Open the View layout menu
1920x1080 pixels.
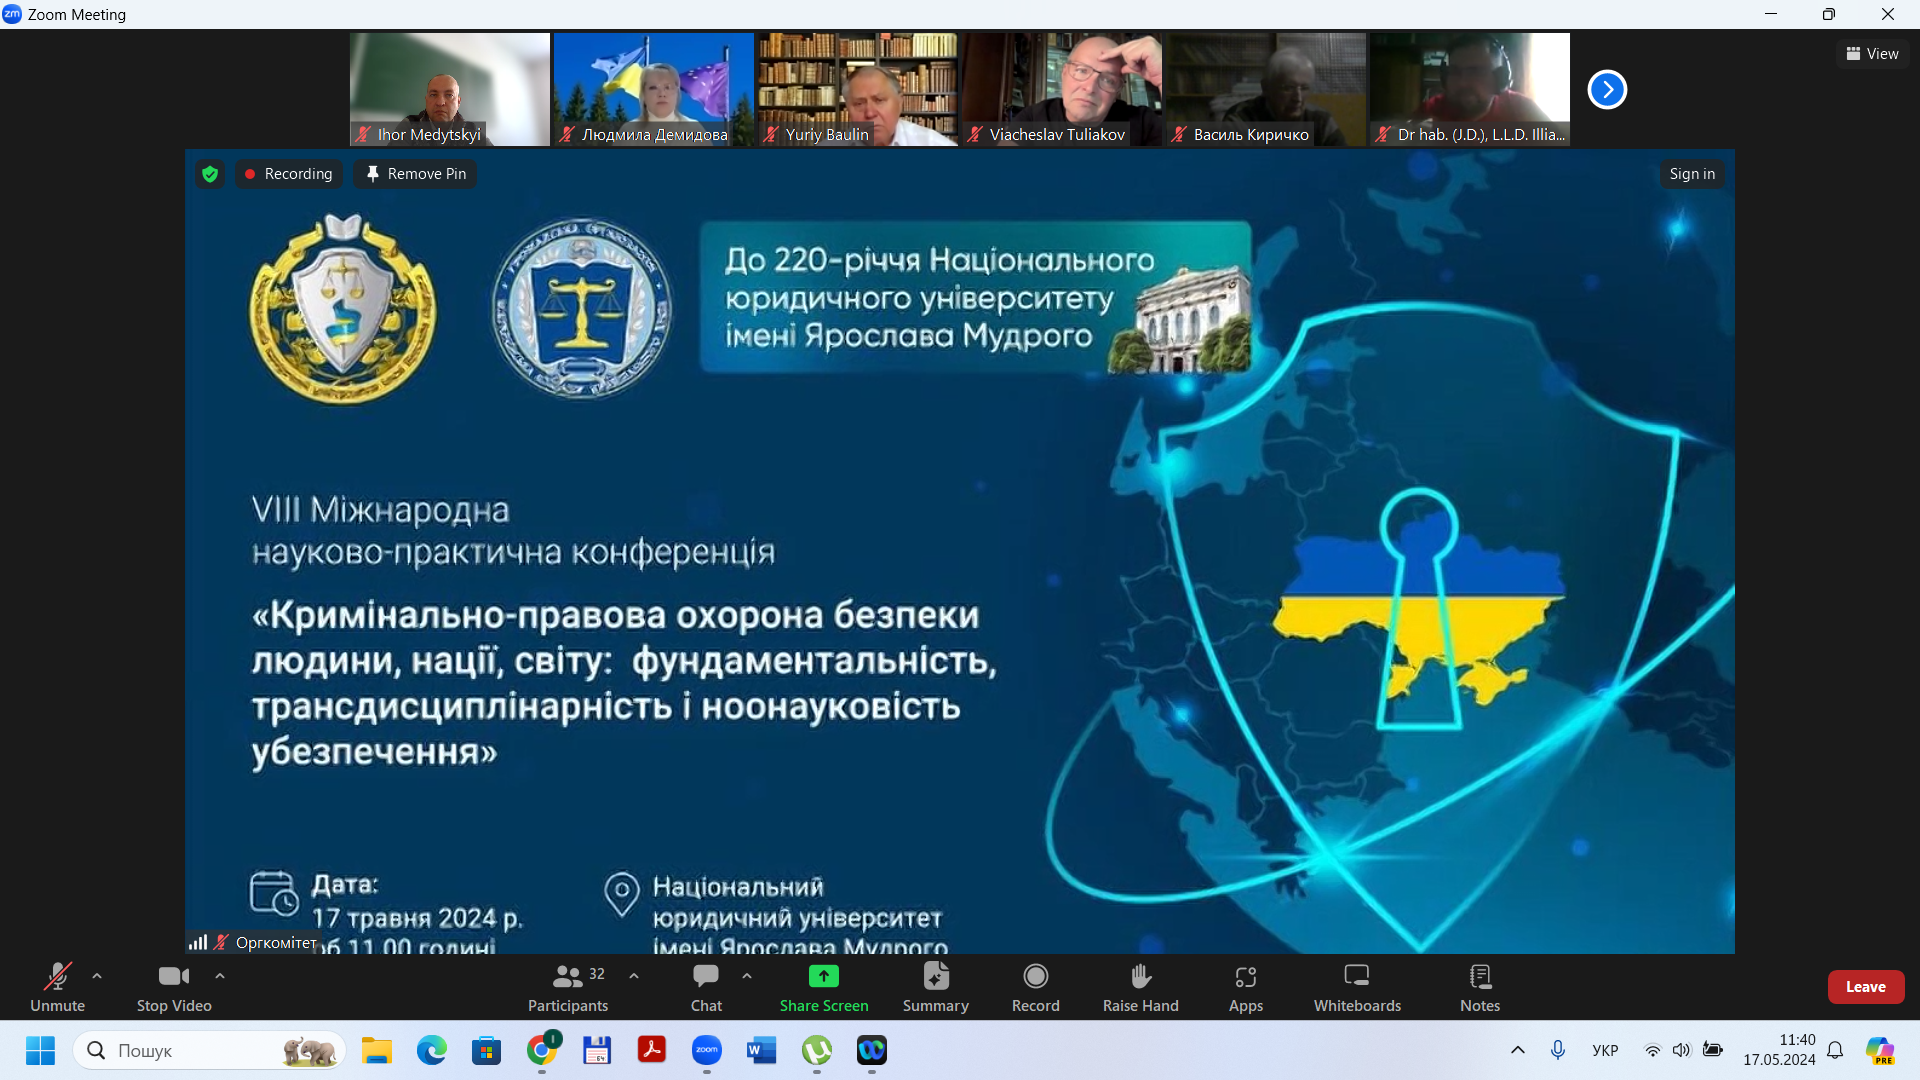tap(1872, 54)
